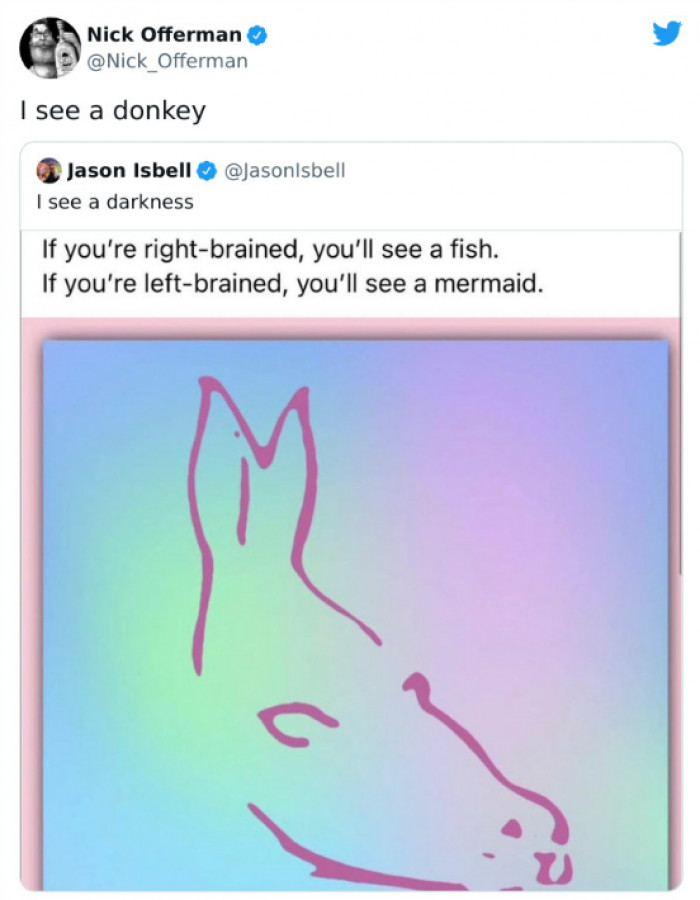Click the Twitter bird logo
The image size is (700, 900).
point(666,35)
